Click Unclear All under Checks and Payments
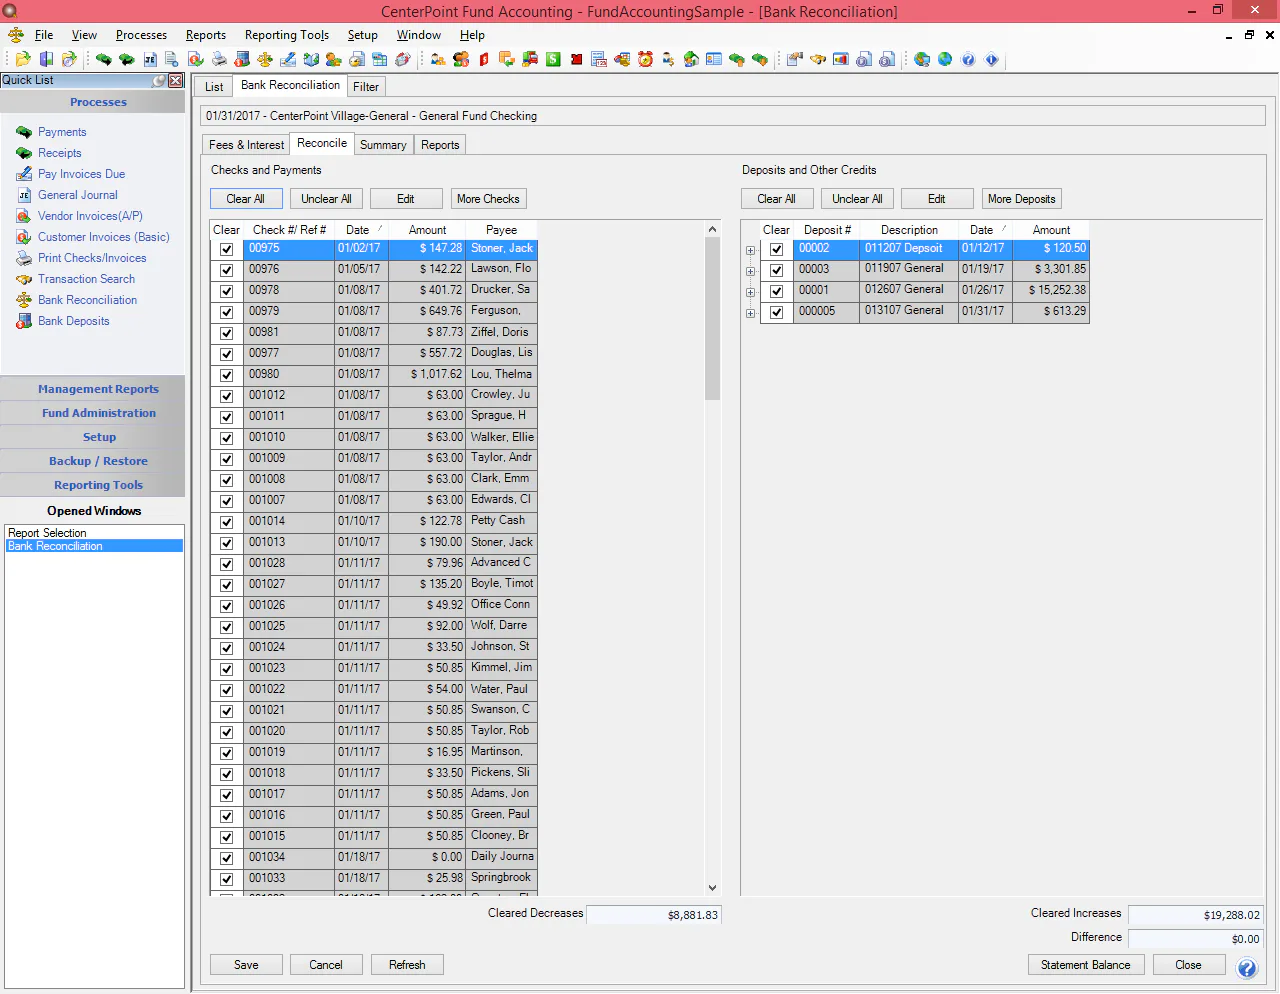This screenshot has height=994, width=1280. tap(326, 199)
